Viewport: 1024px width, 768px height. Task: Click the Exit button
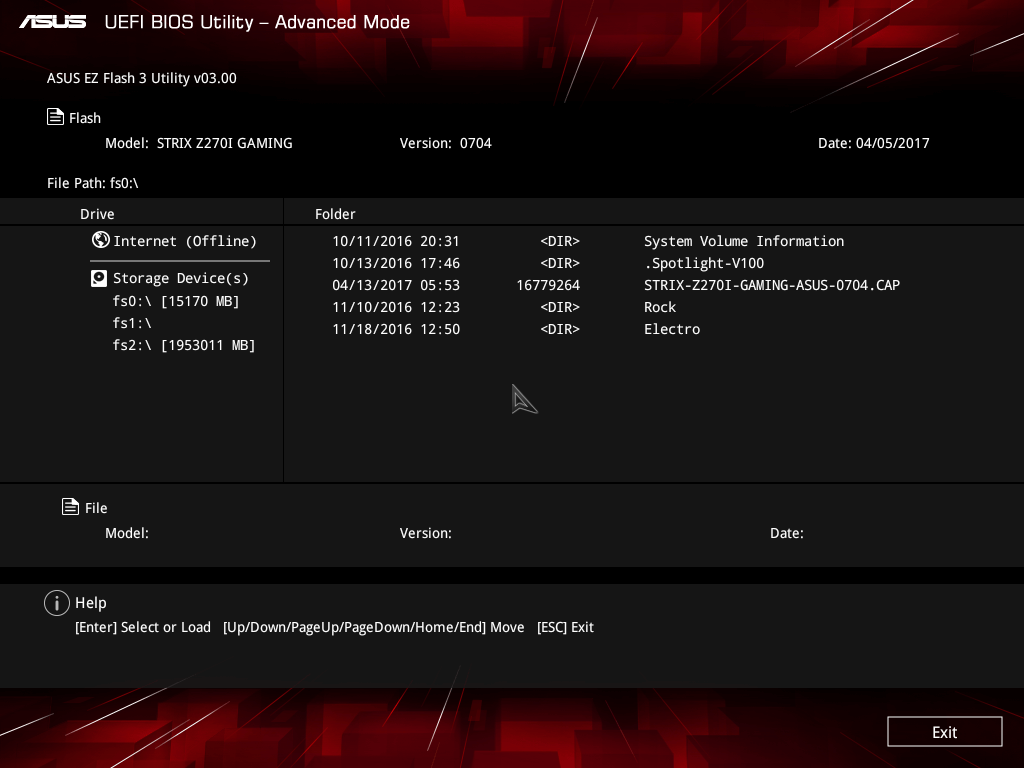[x=944, y=731]
